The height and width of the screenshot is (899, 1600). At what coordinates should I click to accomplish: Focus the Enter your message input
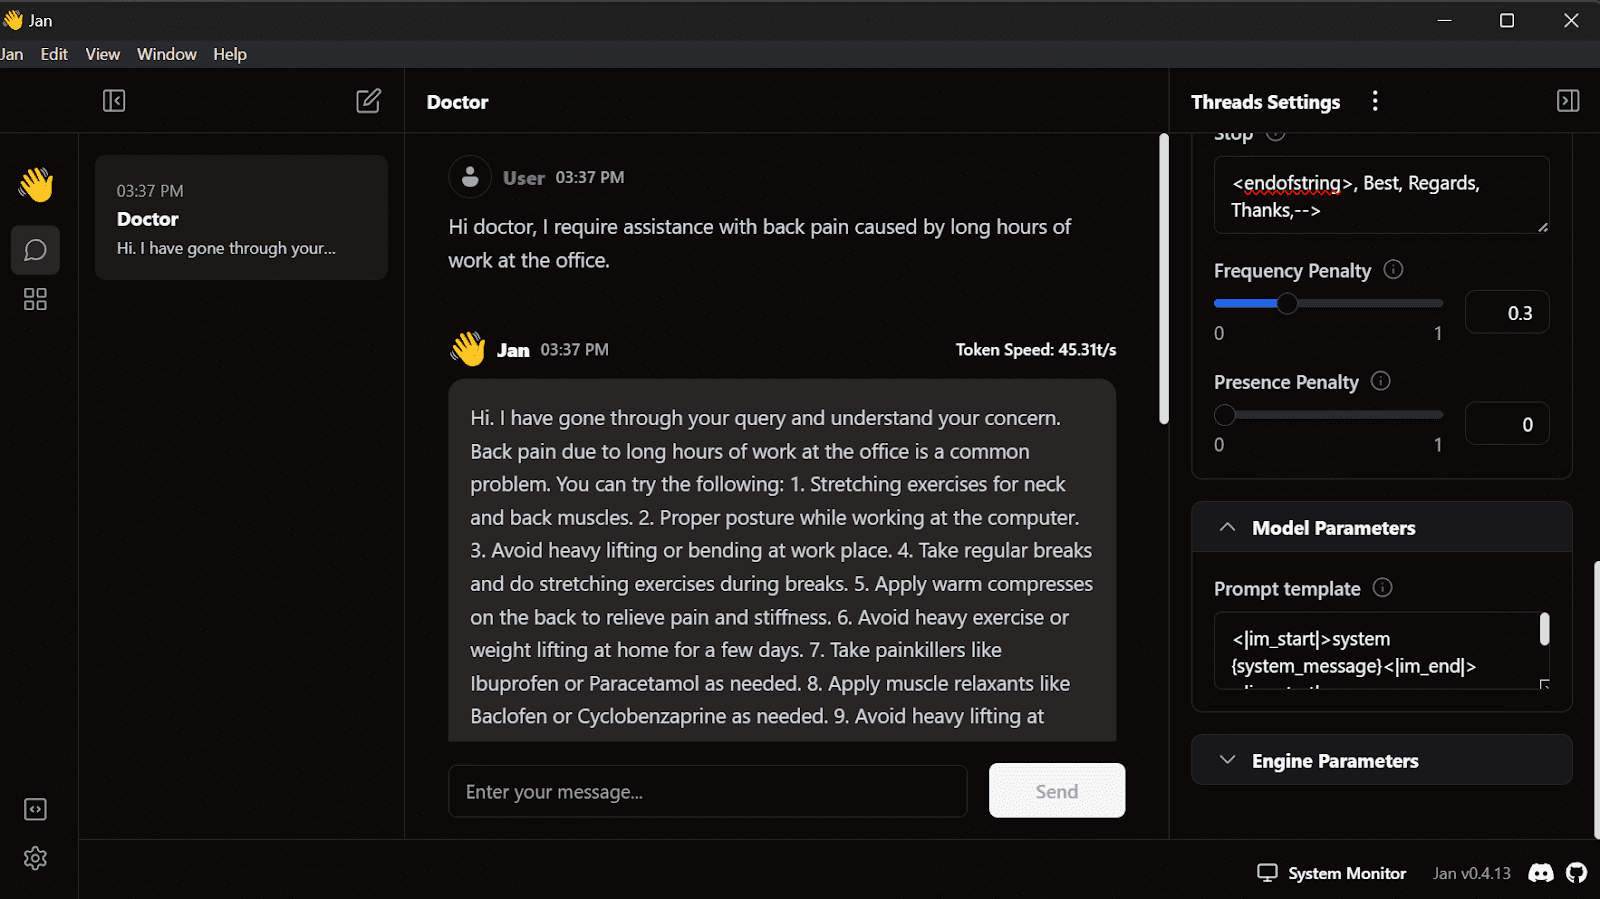pyautogui.click(x=707, y=791)
